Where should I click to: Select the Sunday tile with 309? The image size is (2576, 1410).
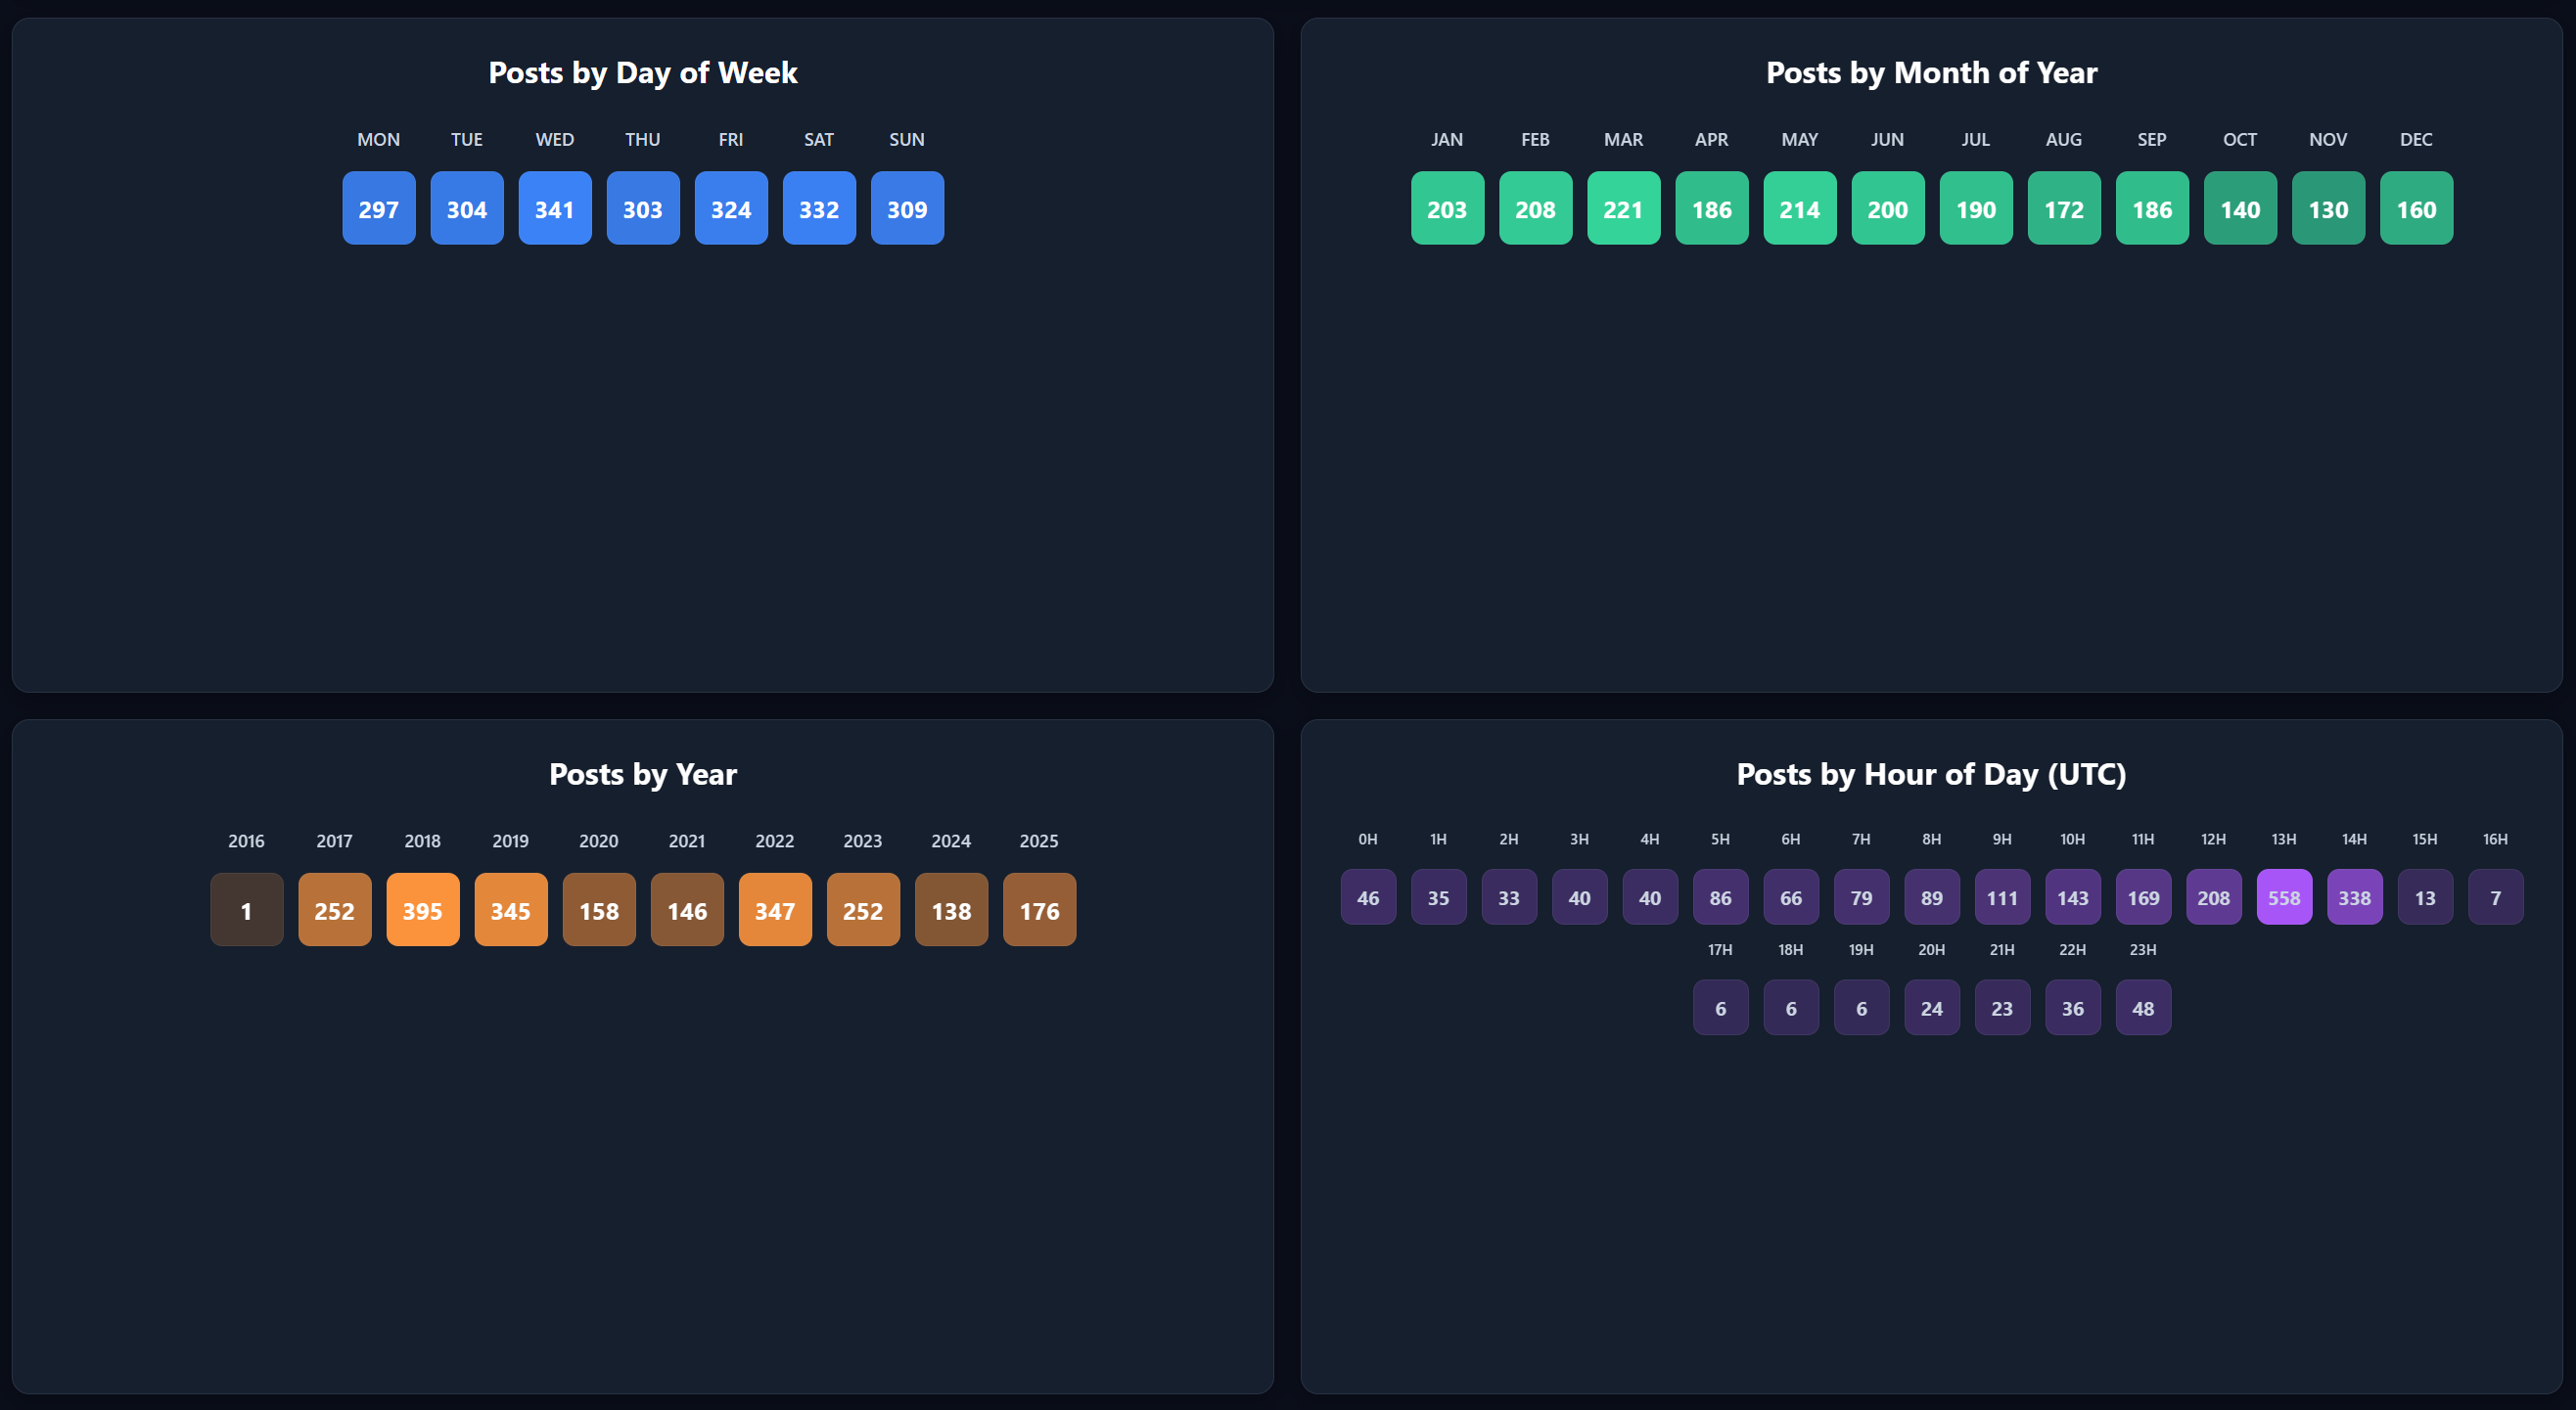(906, 208)
